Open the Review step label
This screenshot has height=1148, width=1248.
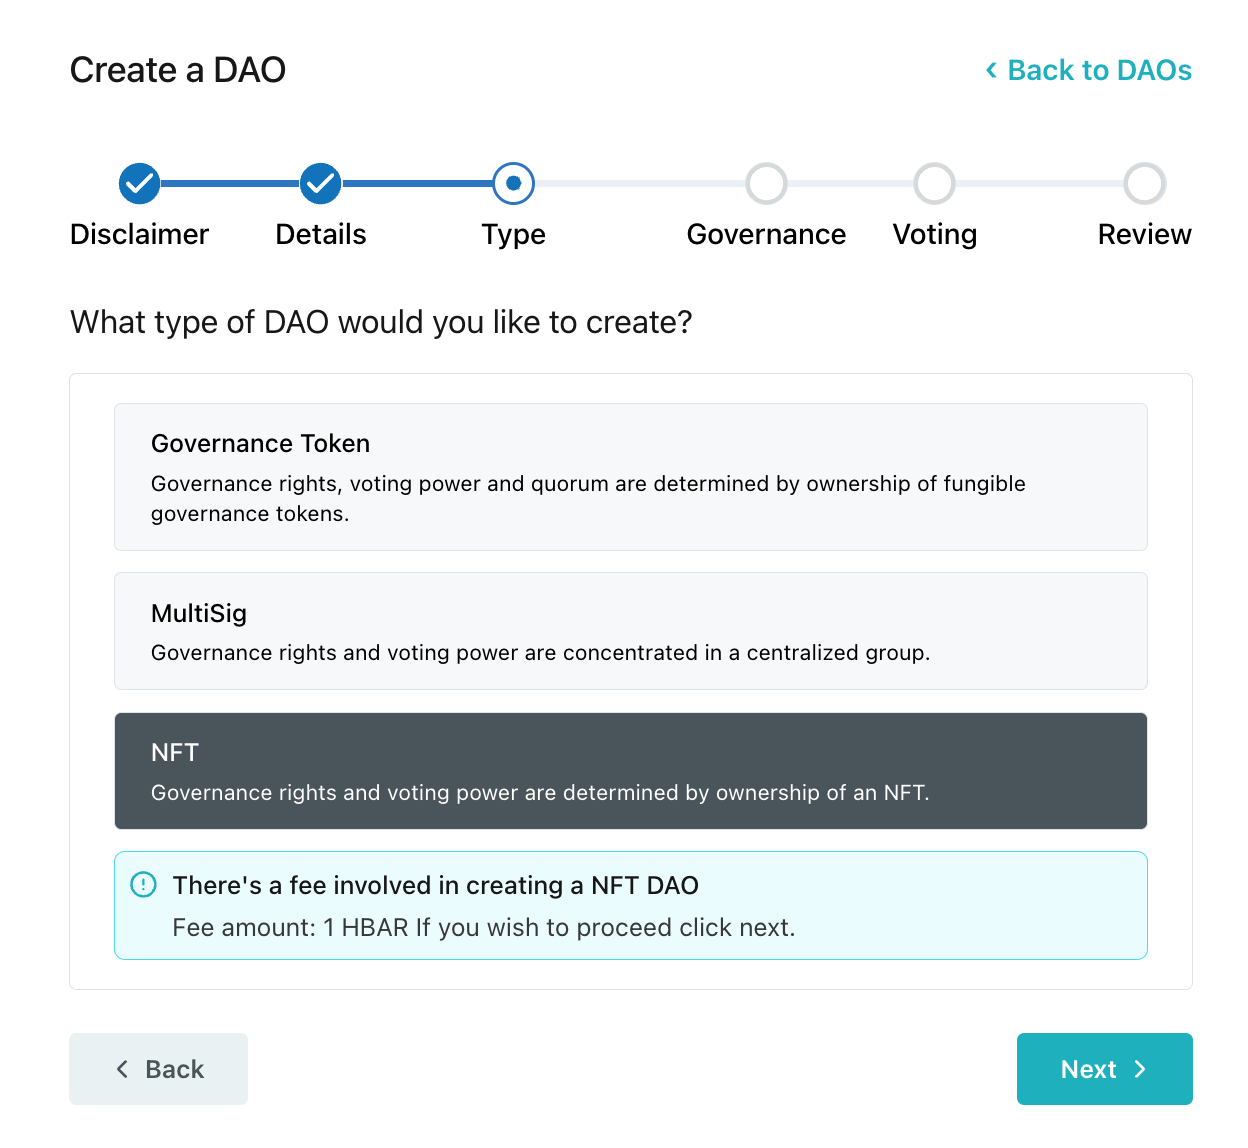[x=1144, y=234]
